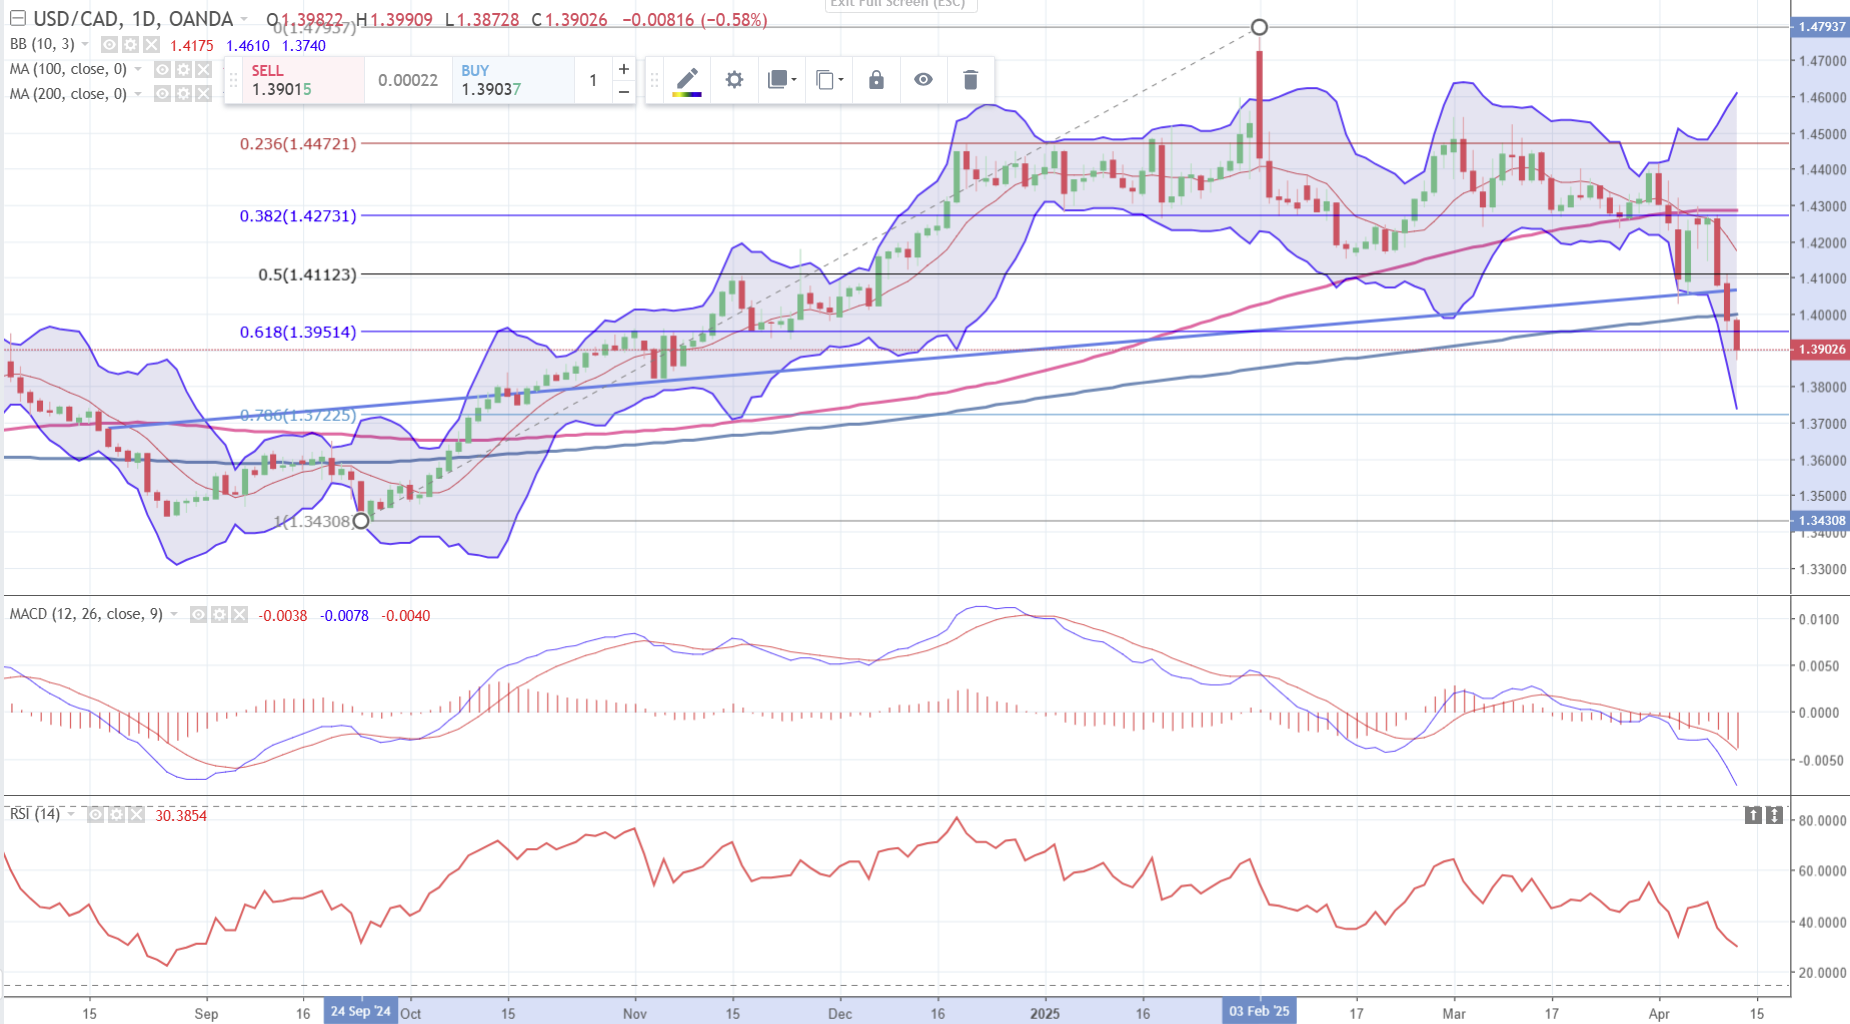The width and height of the screenshot is (1850, 1024).
Task: Change line color with pencil swatch
Action: click(687, 80)
